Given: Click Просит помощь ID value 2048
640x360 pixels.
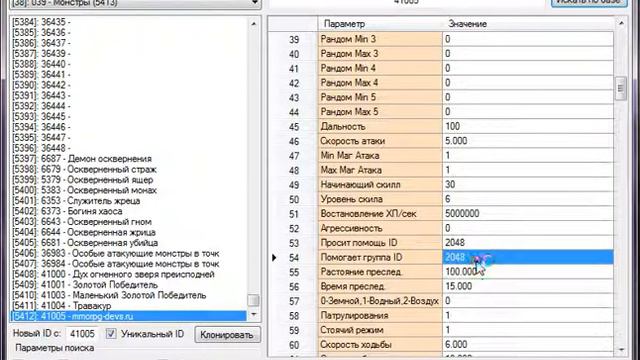Looking at the screenshot, I should coord(528,242).
